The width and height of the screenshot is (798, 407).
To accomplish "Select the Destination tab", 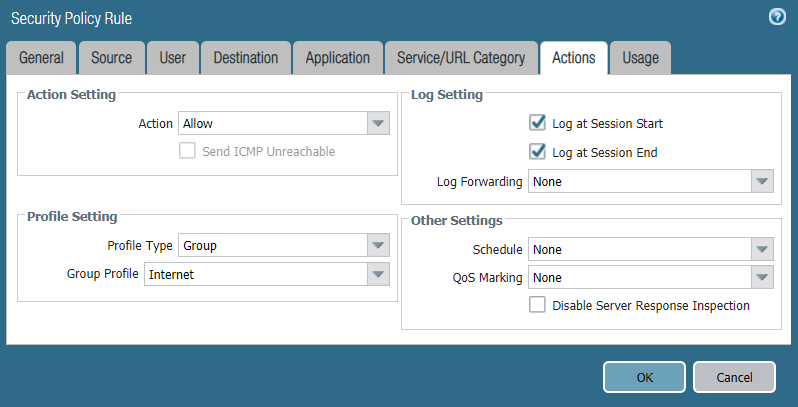I will click(246, 58).
